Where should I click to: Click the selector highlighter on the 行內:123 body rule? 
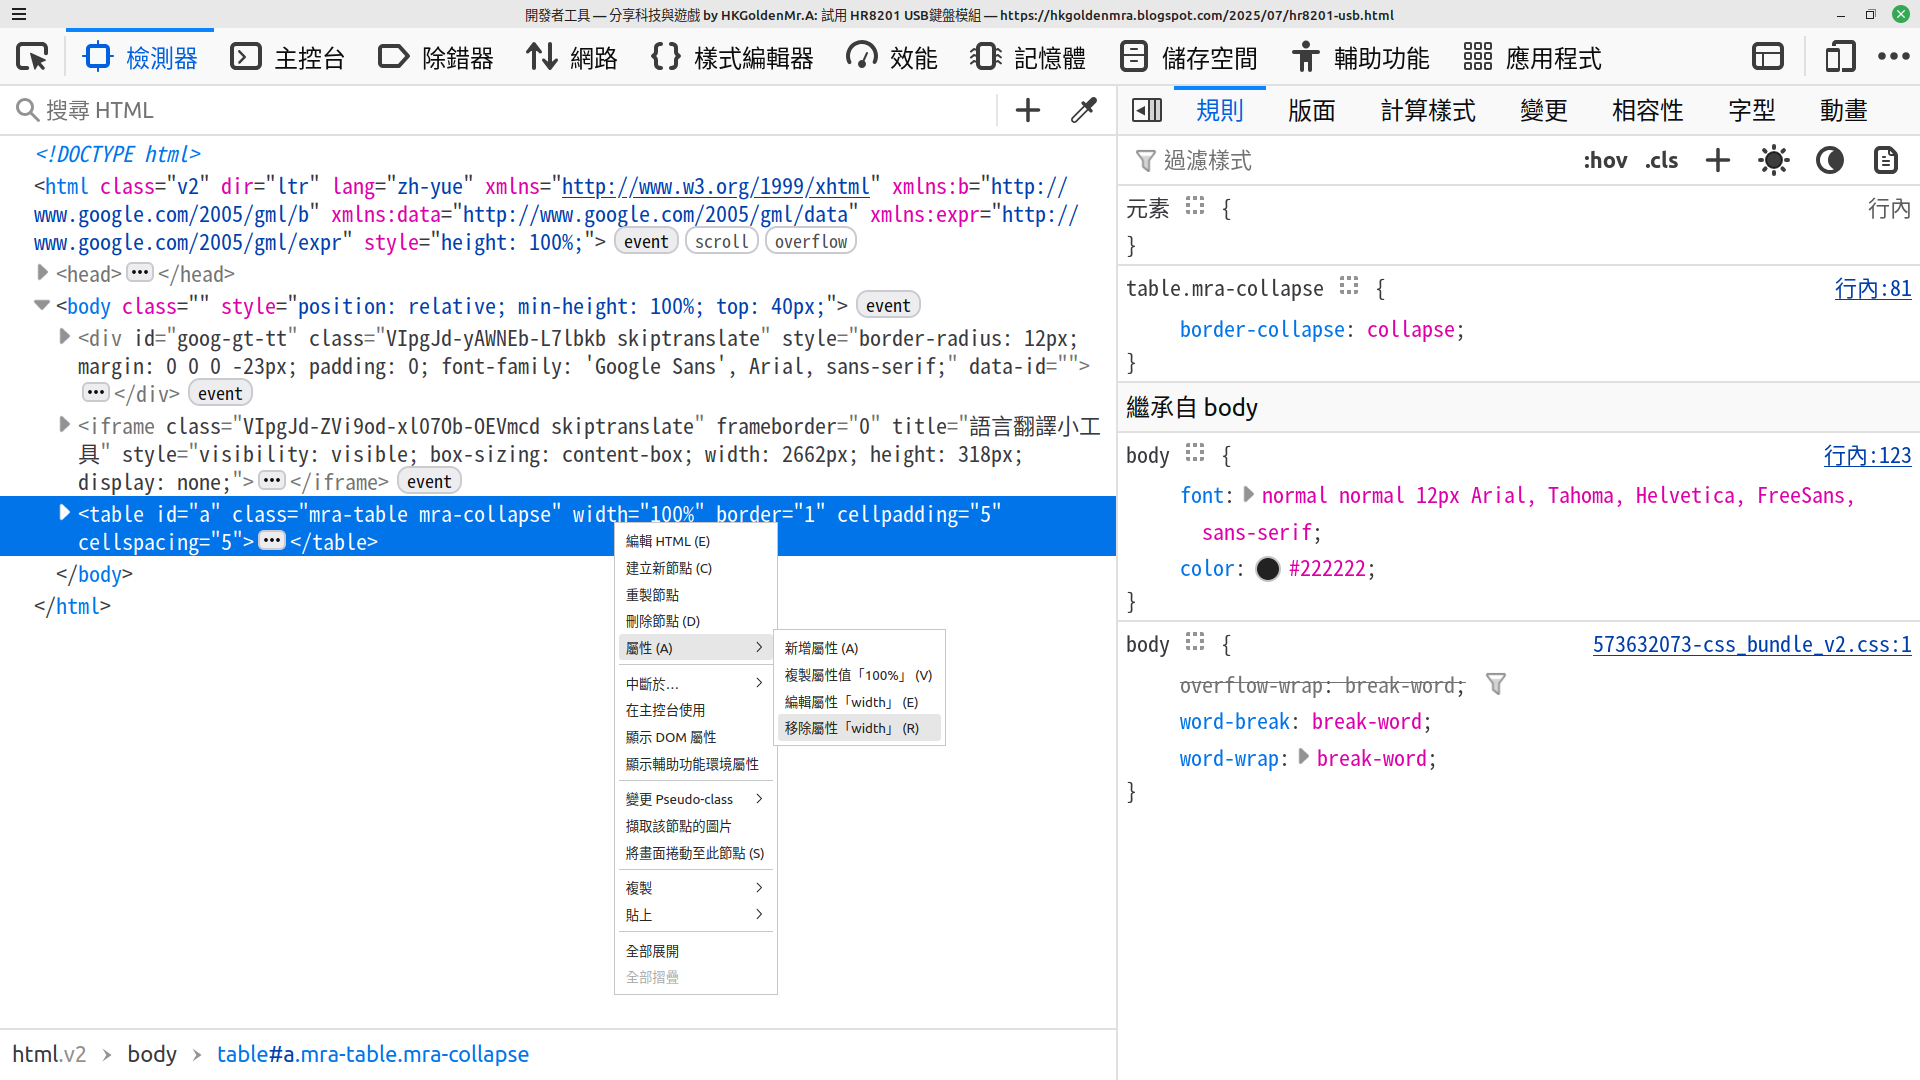coord(1195,454)
